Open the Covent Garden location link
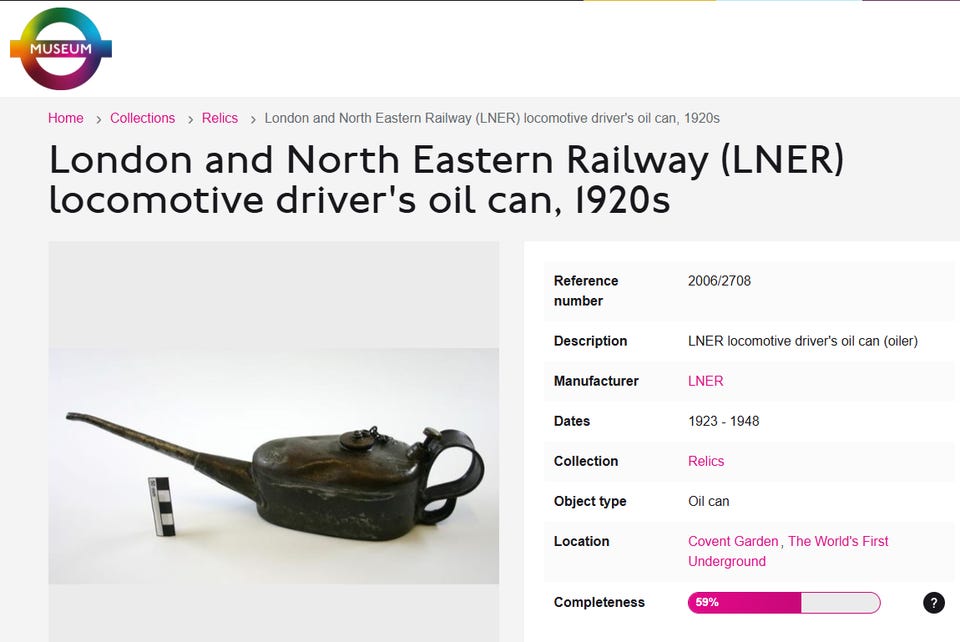960x642 pixels. [x=733, y=541]
